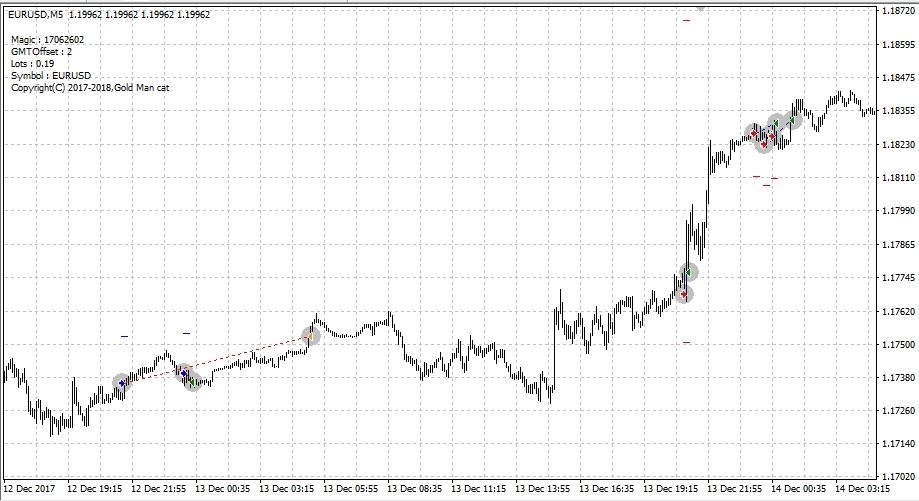Viewport: 919px width, 501px height.
Task: Click the '12 Dec 19:15' time label
Action: (x=95, y=489)
